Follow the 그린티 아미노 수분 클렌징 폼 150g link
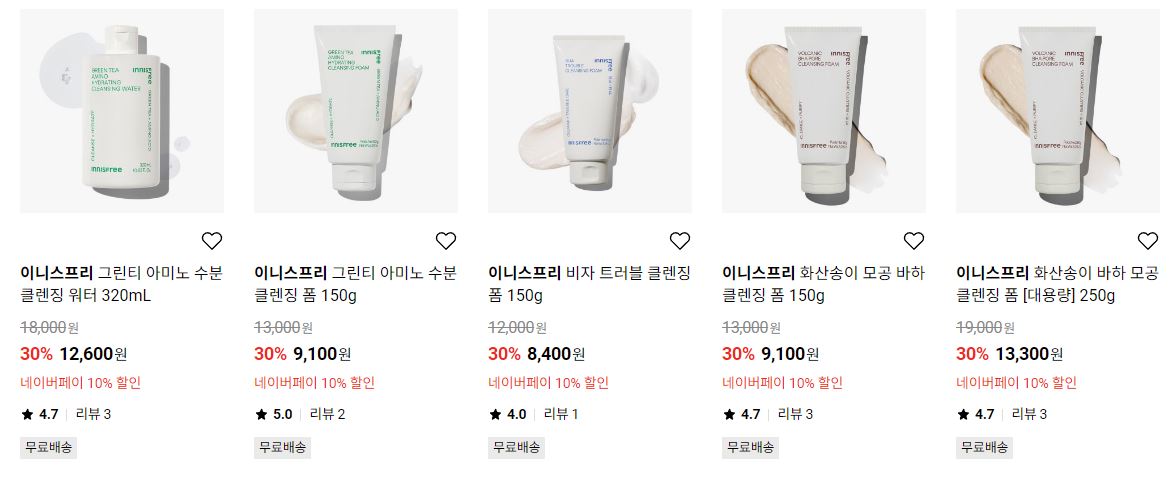 pos(355,284)
